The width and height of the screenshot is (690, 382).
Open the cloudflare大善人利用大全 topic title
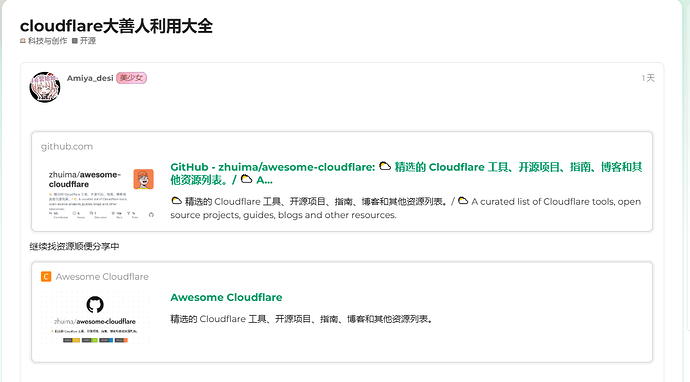(116, 26)
